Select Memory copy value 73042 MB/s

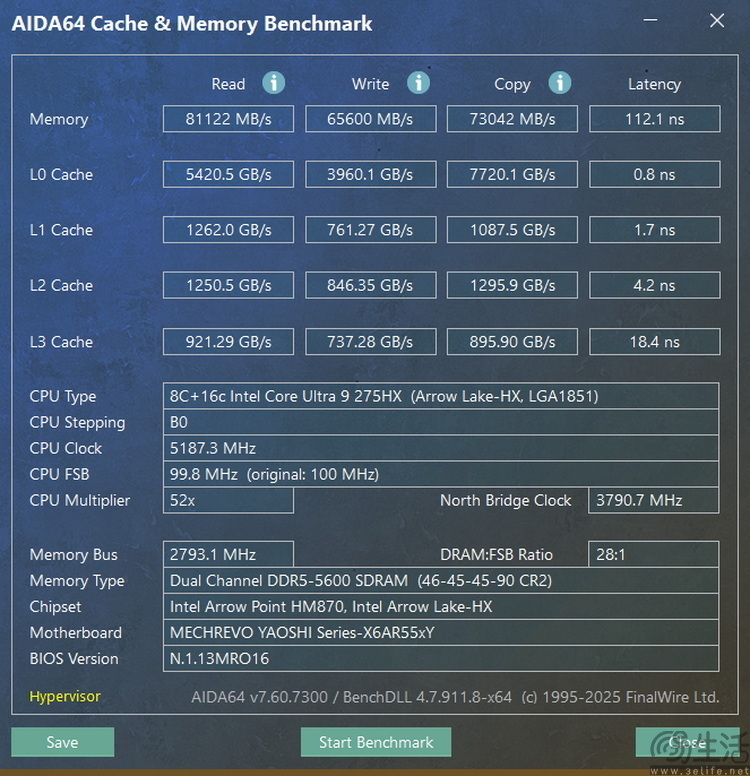pyautogui.click(x=512, y=119)
